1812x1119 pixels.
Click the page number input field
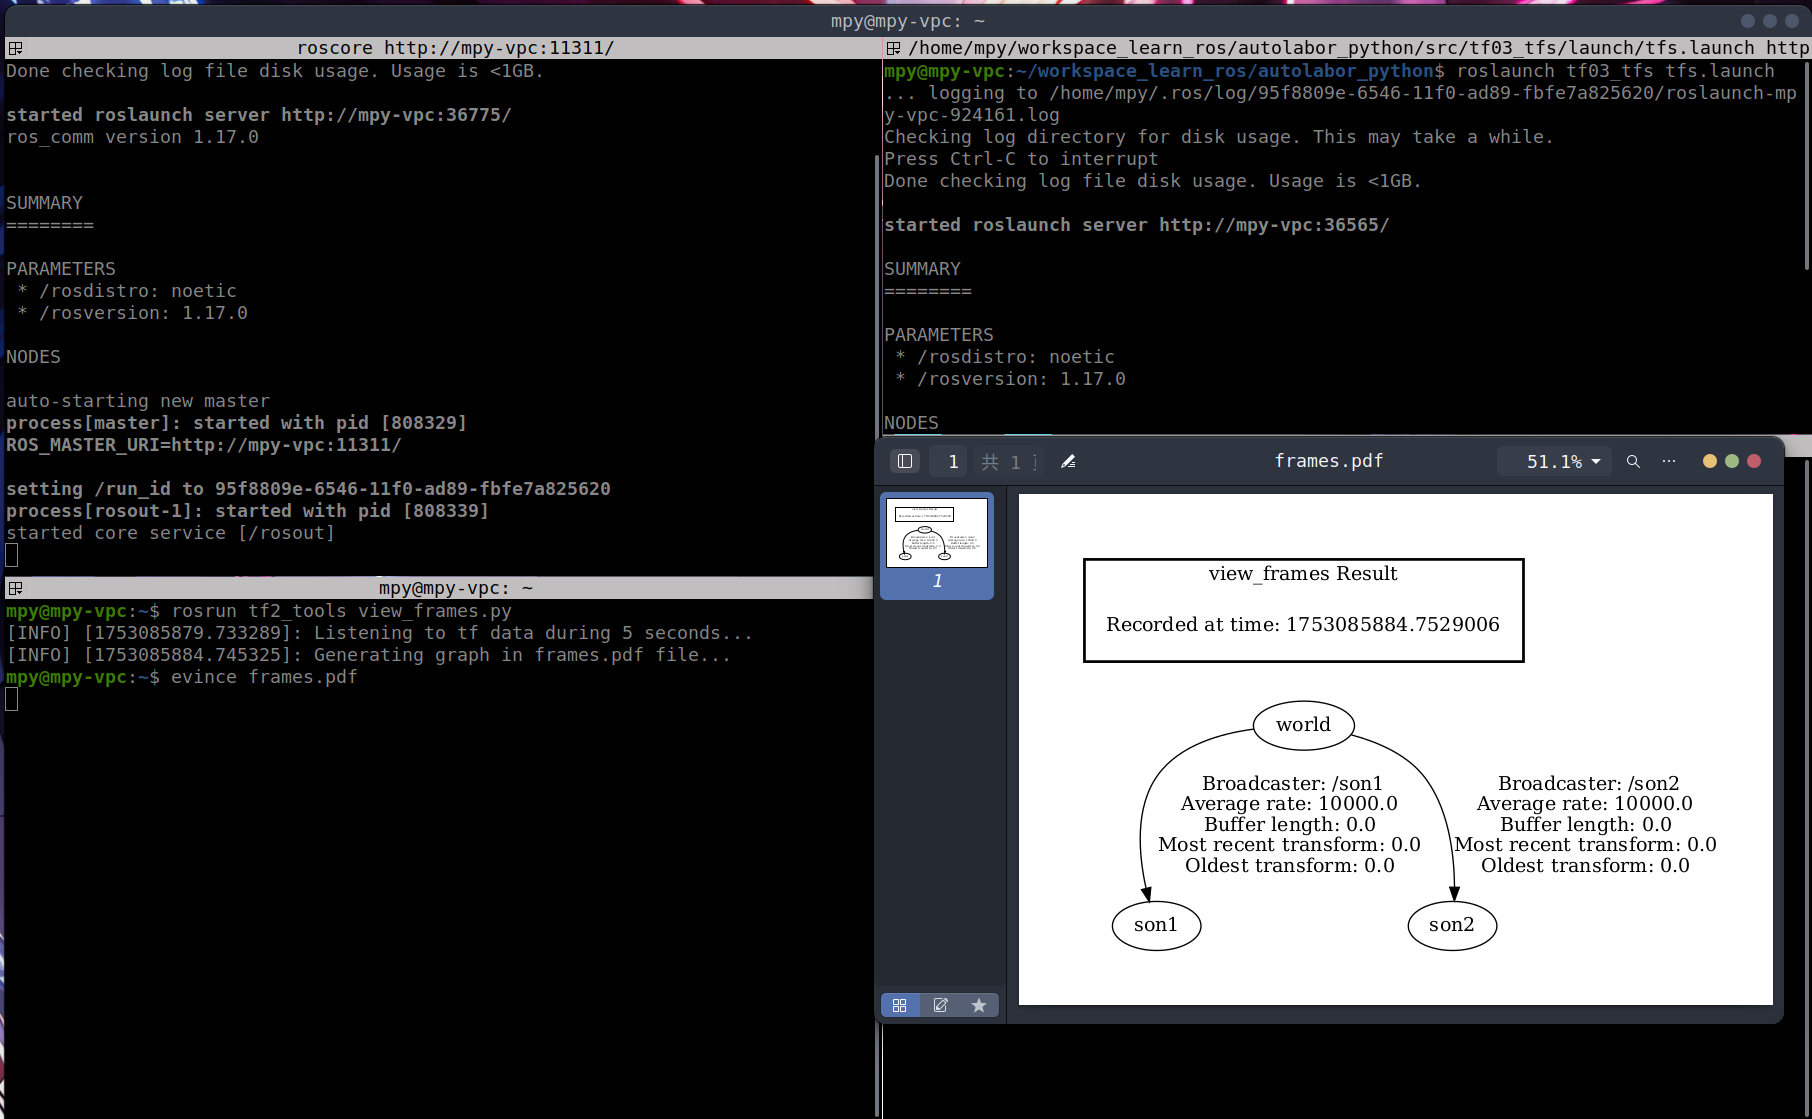[953, 461]
